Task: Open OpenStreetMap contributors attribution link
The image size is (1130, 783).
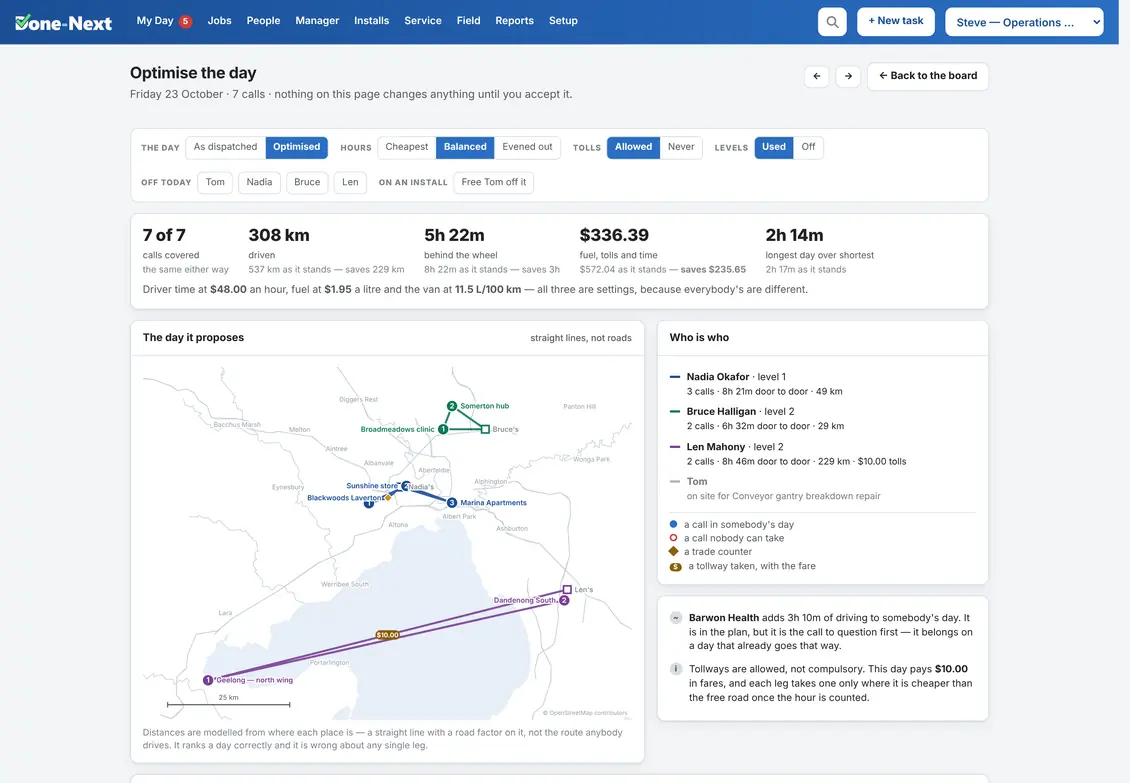Action: pyautogui.click(x=584, y=713)
